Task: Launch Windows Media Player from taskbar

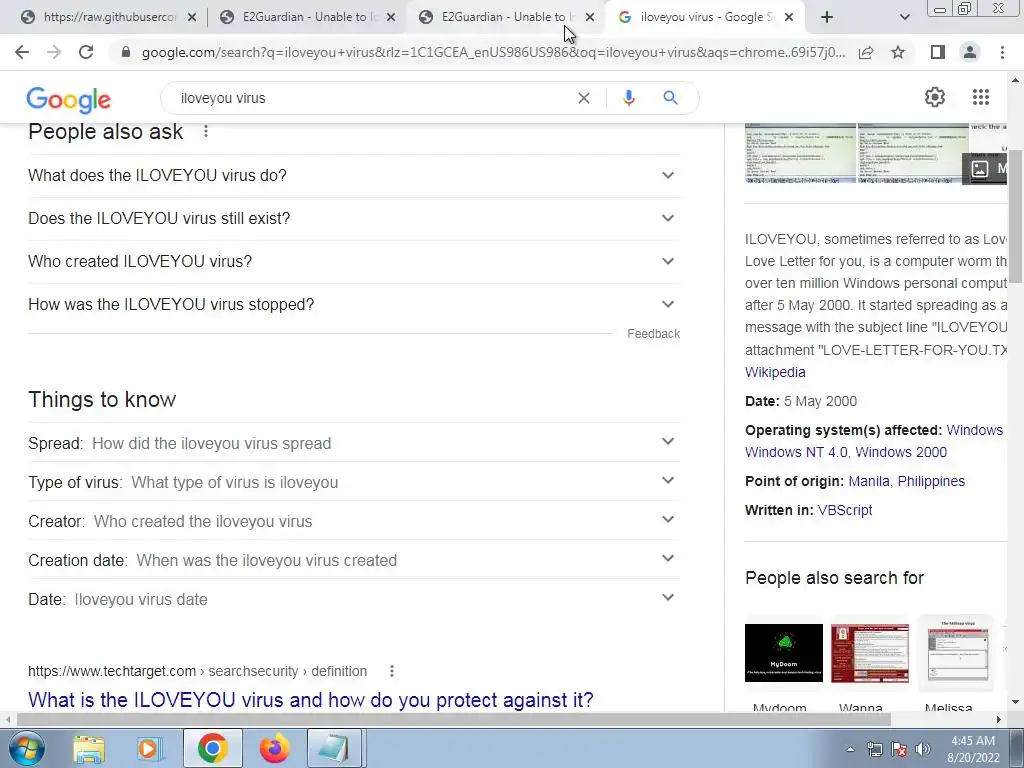Action: [149, 748]
